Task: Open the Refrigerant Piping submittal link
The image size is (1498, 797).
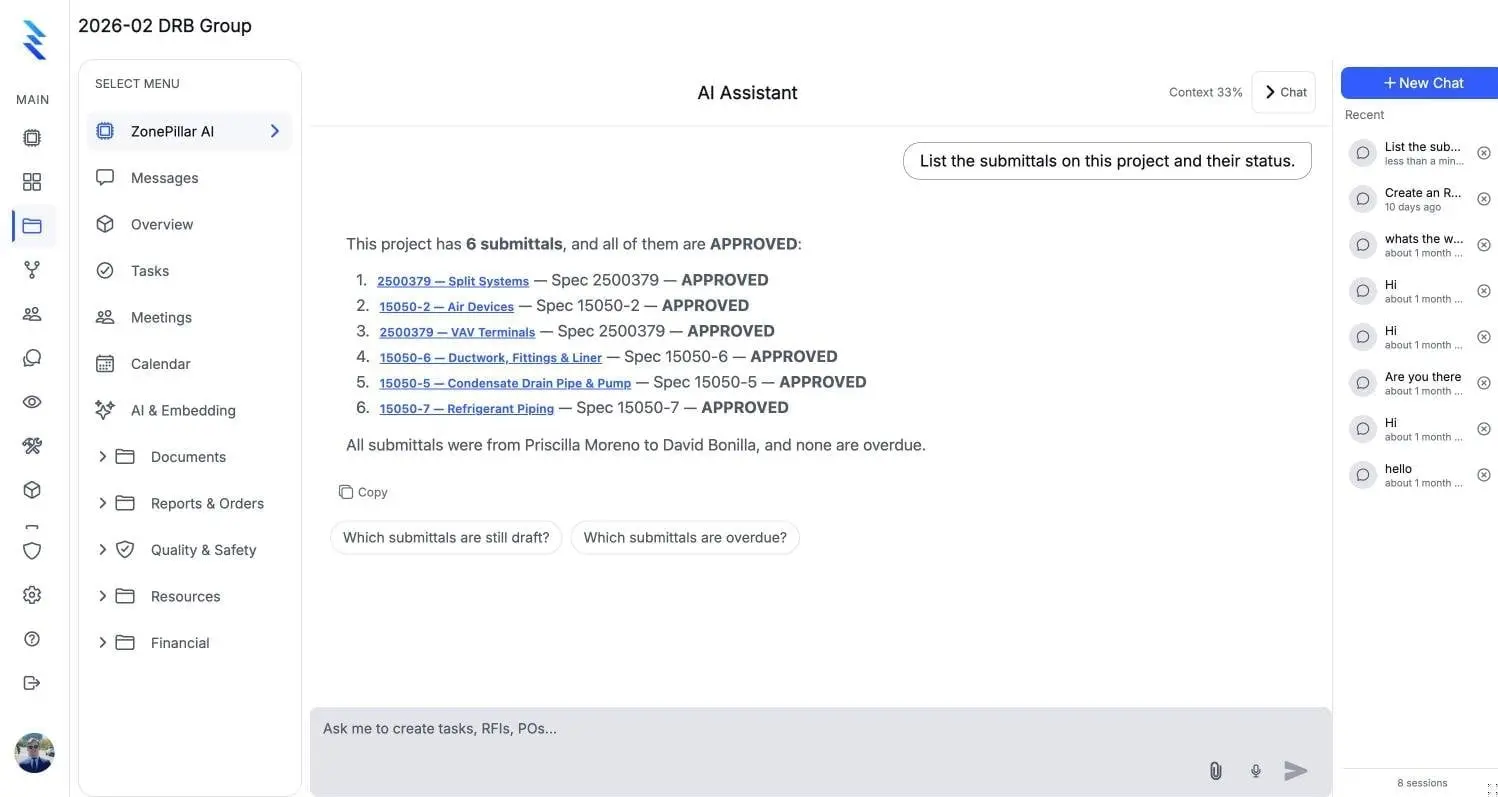Action: point(467,408)
